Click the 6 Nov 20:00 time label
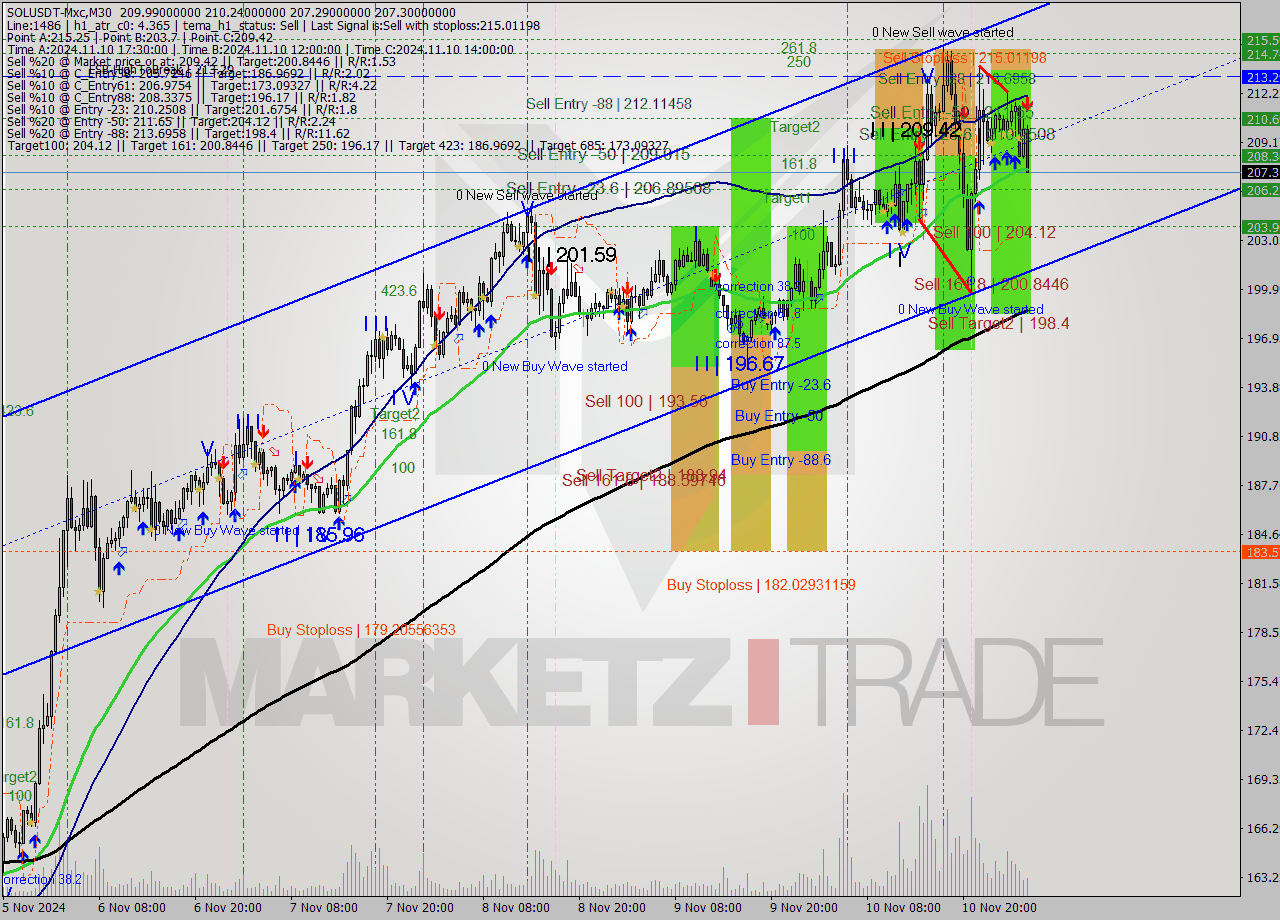This screenshot has width=1280, height=920. click(227, 908)
